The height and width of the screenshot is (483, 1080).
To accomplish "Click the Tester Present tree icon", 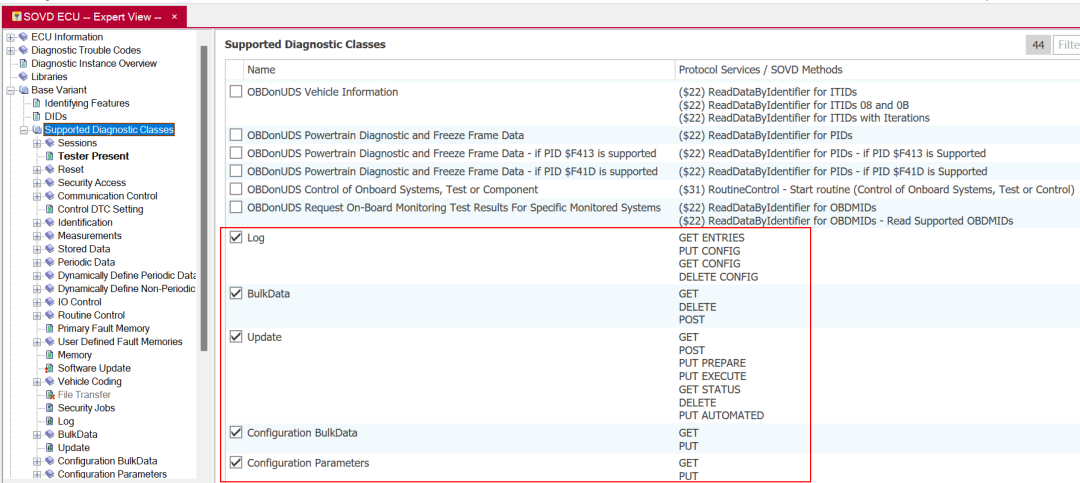I will click(49, 156).
